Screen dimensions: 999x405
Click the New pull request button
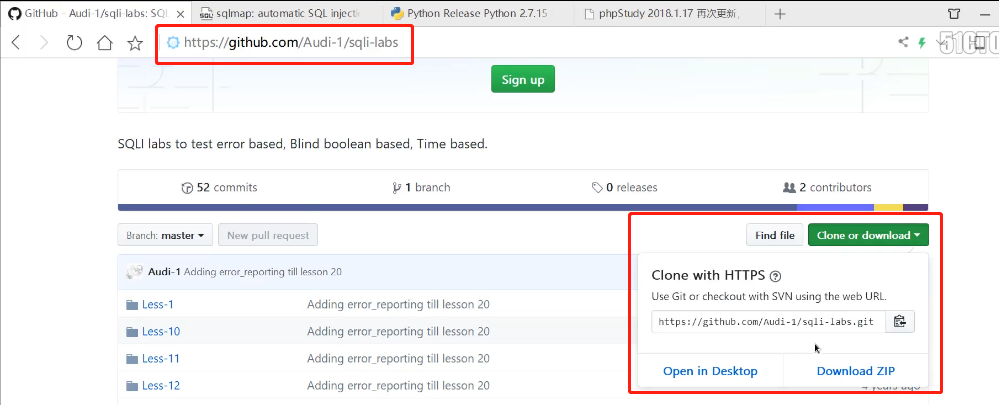268,235
